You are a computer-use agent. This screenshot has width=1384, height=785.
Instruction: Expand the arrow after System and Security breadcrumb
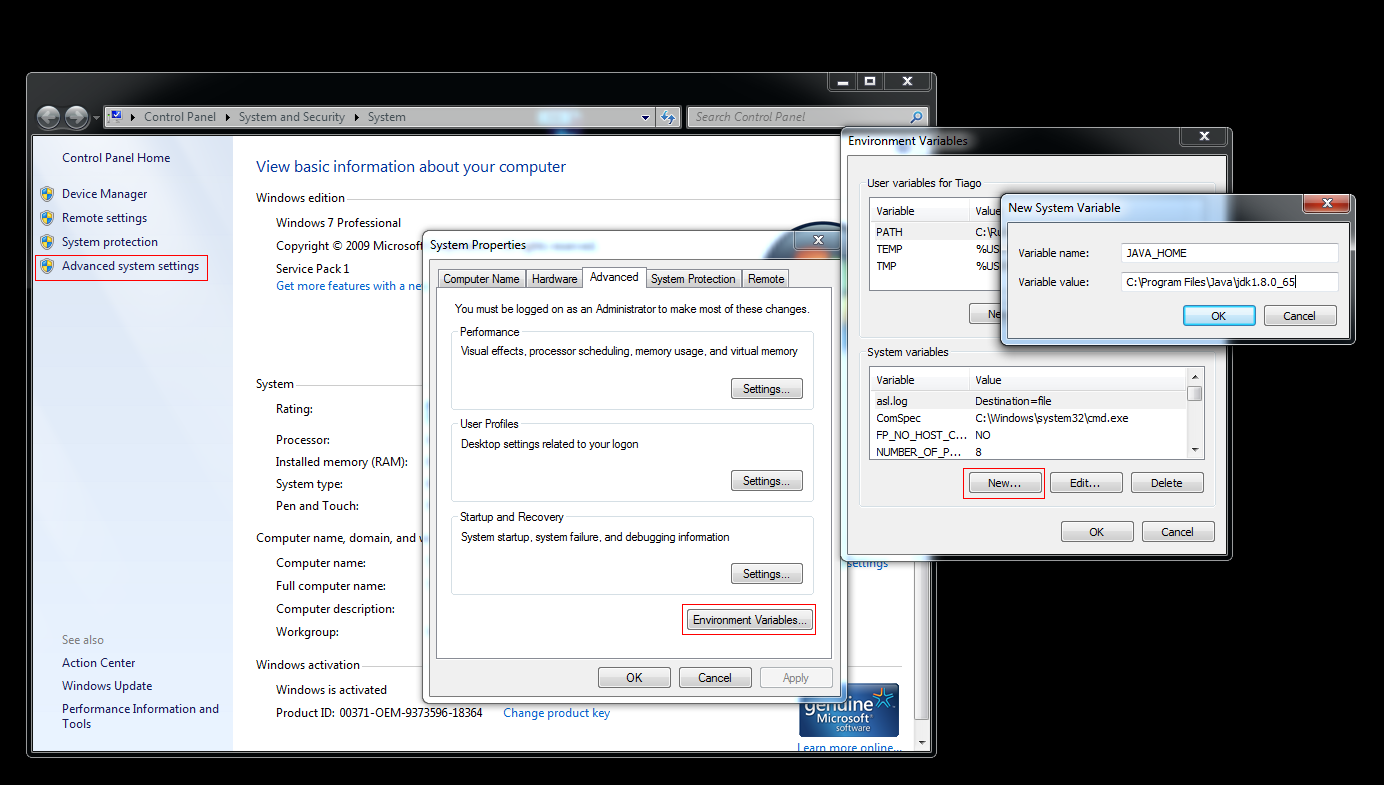click(x=356, y=117)
